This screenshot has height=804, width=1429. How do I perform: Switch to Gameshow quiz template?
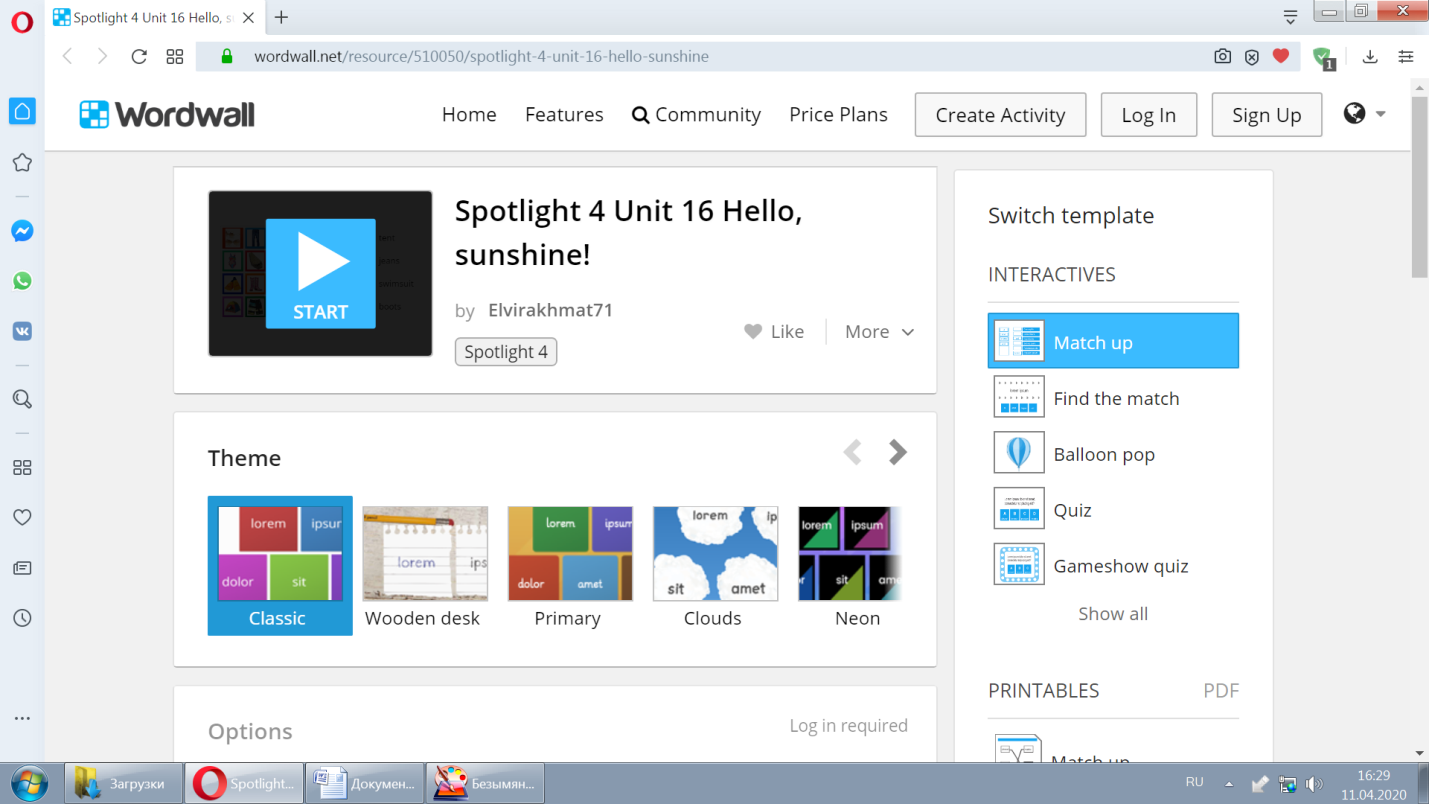pos(1113,565)
